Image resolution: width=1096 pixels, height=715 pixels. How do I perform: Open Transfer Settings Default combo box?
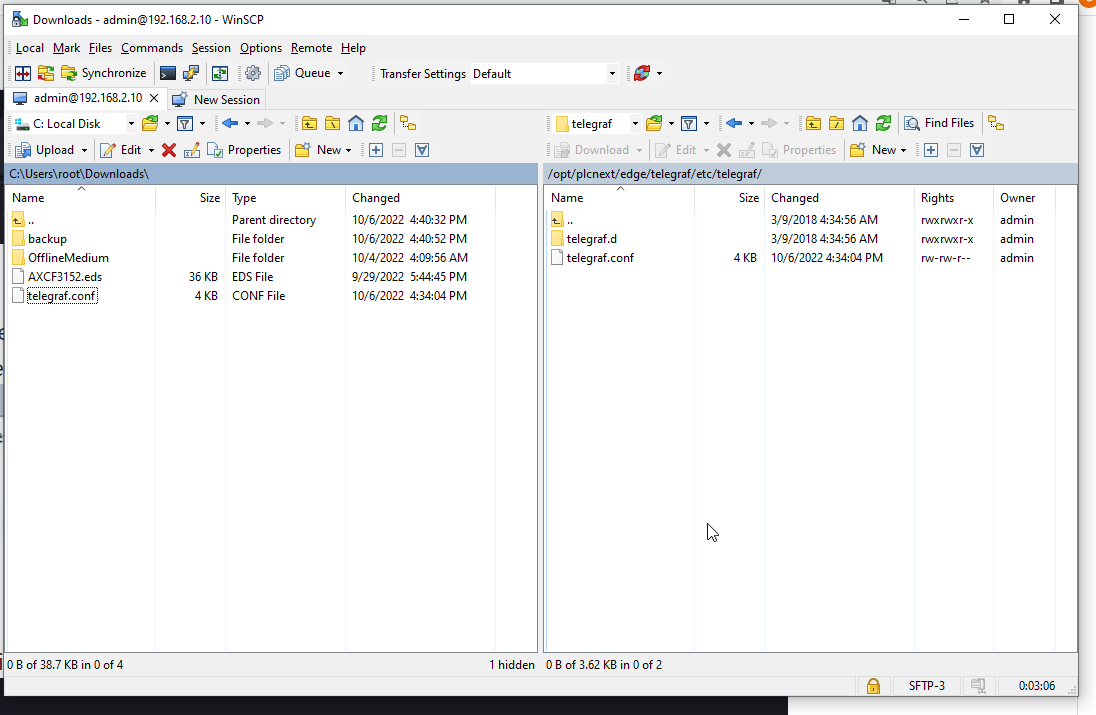pyautogui.click(x=544, y=73)
